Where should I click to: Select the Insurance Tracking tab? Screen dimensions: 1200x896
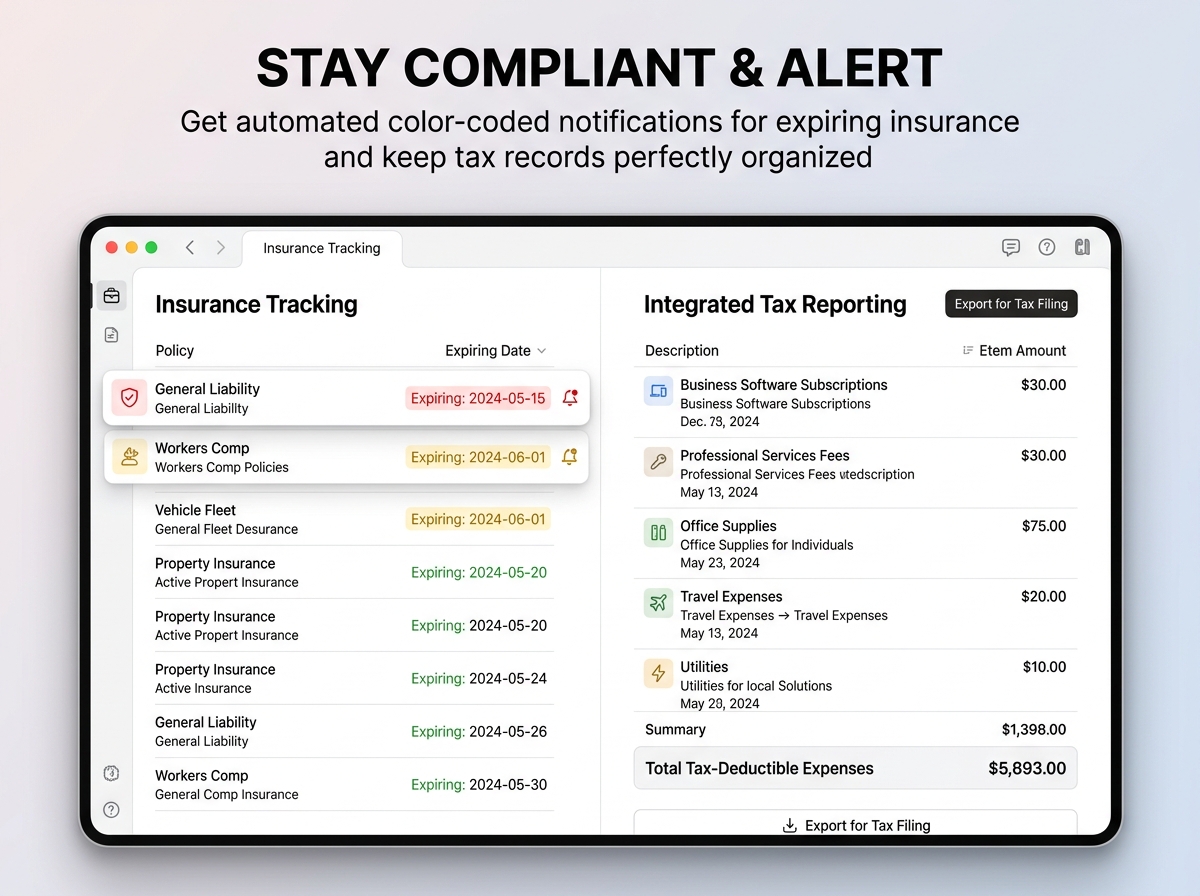pyautogui.click(x=322, y=248)
